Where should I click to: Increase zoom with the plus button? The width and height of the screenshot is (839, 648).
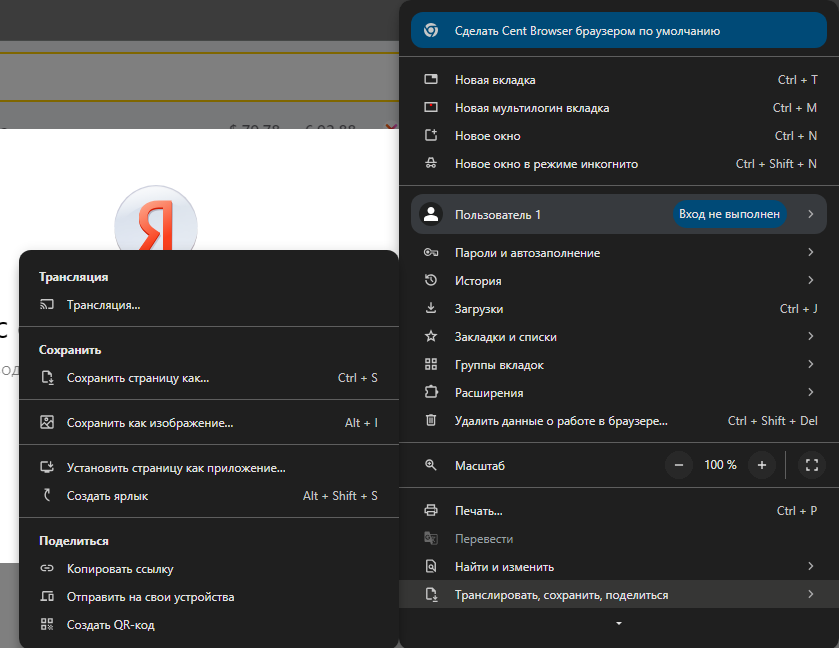(761, 465)
